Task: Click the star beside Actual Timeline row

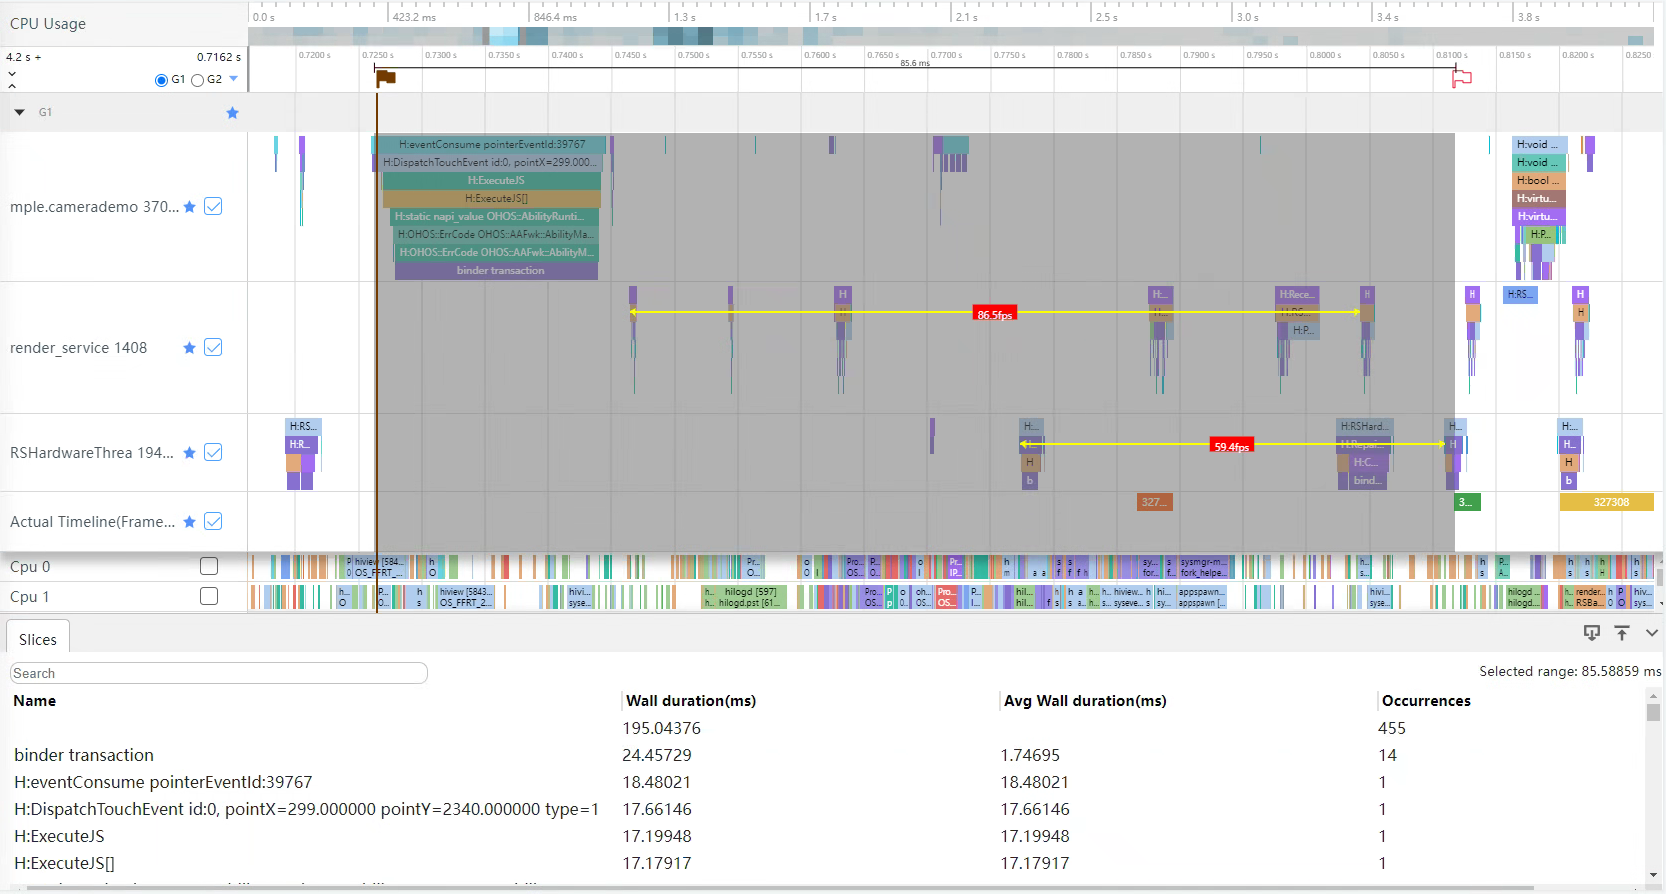Action: (x=189, y=522)
